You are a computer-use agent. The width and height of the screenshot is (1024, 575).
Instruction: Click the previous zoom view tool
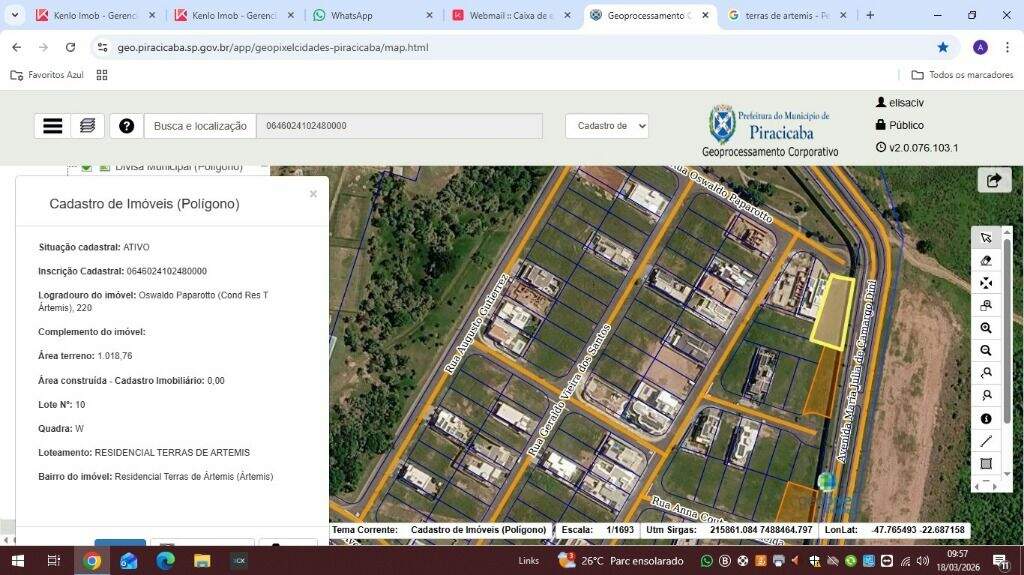[986, 373]
